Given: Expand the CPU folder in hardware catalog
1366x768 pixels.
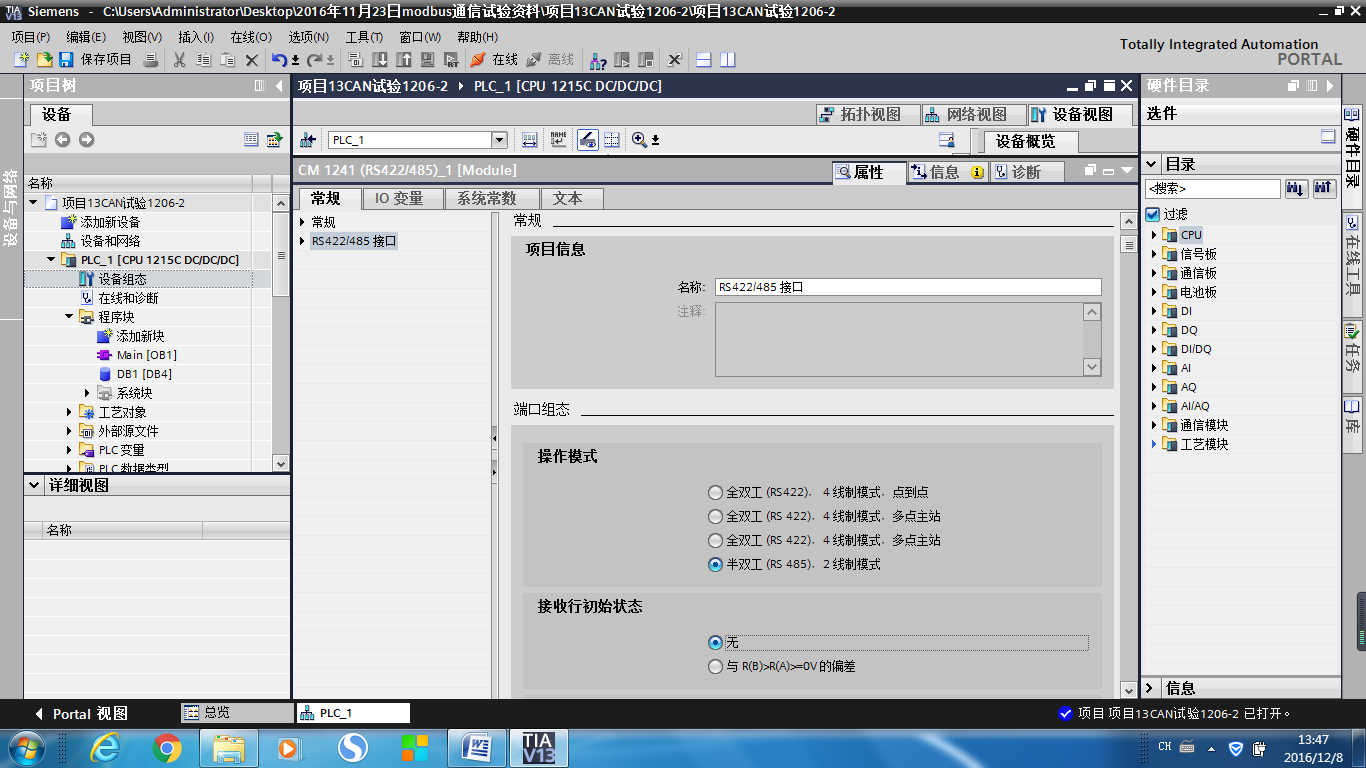Looking at the screenshot, I should (1153, 235).
